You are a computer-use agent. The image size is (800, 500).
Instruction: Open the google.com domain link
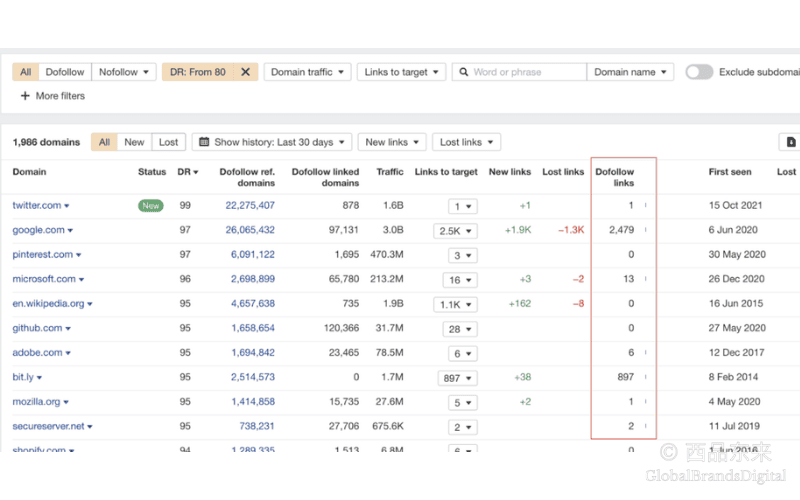click(39, 230)
